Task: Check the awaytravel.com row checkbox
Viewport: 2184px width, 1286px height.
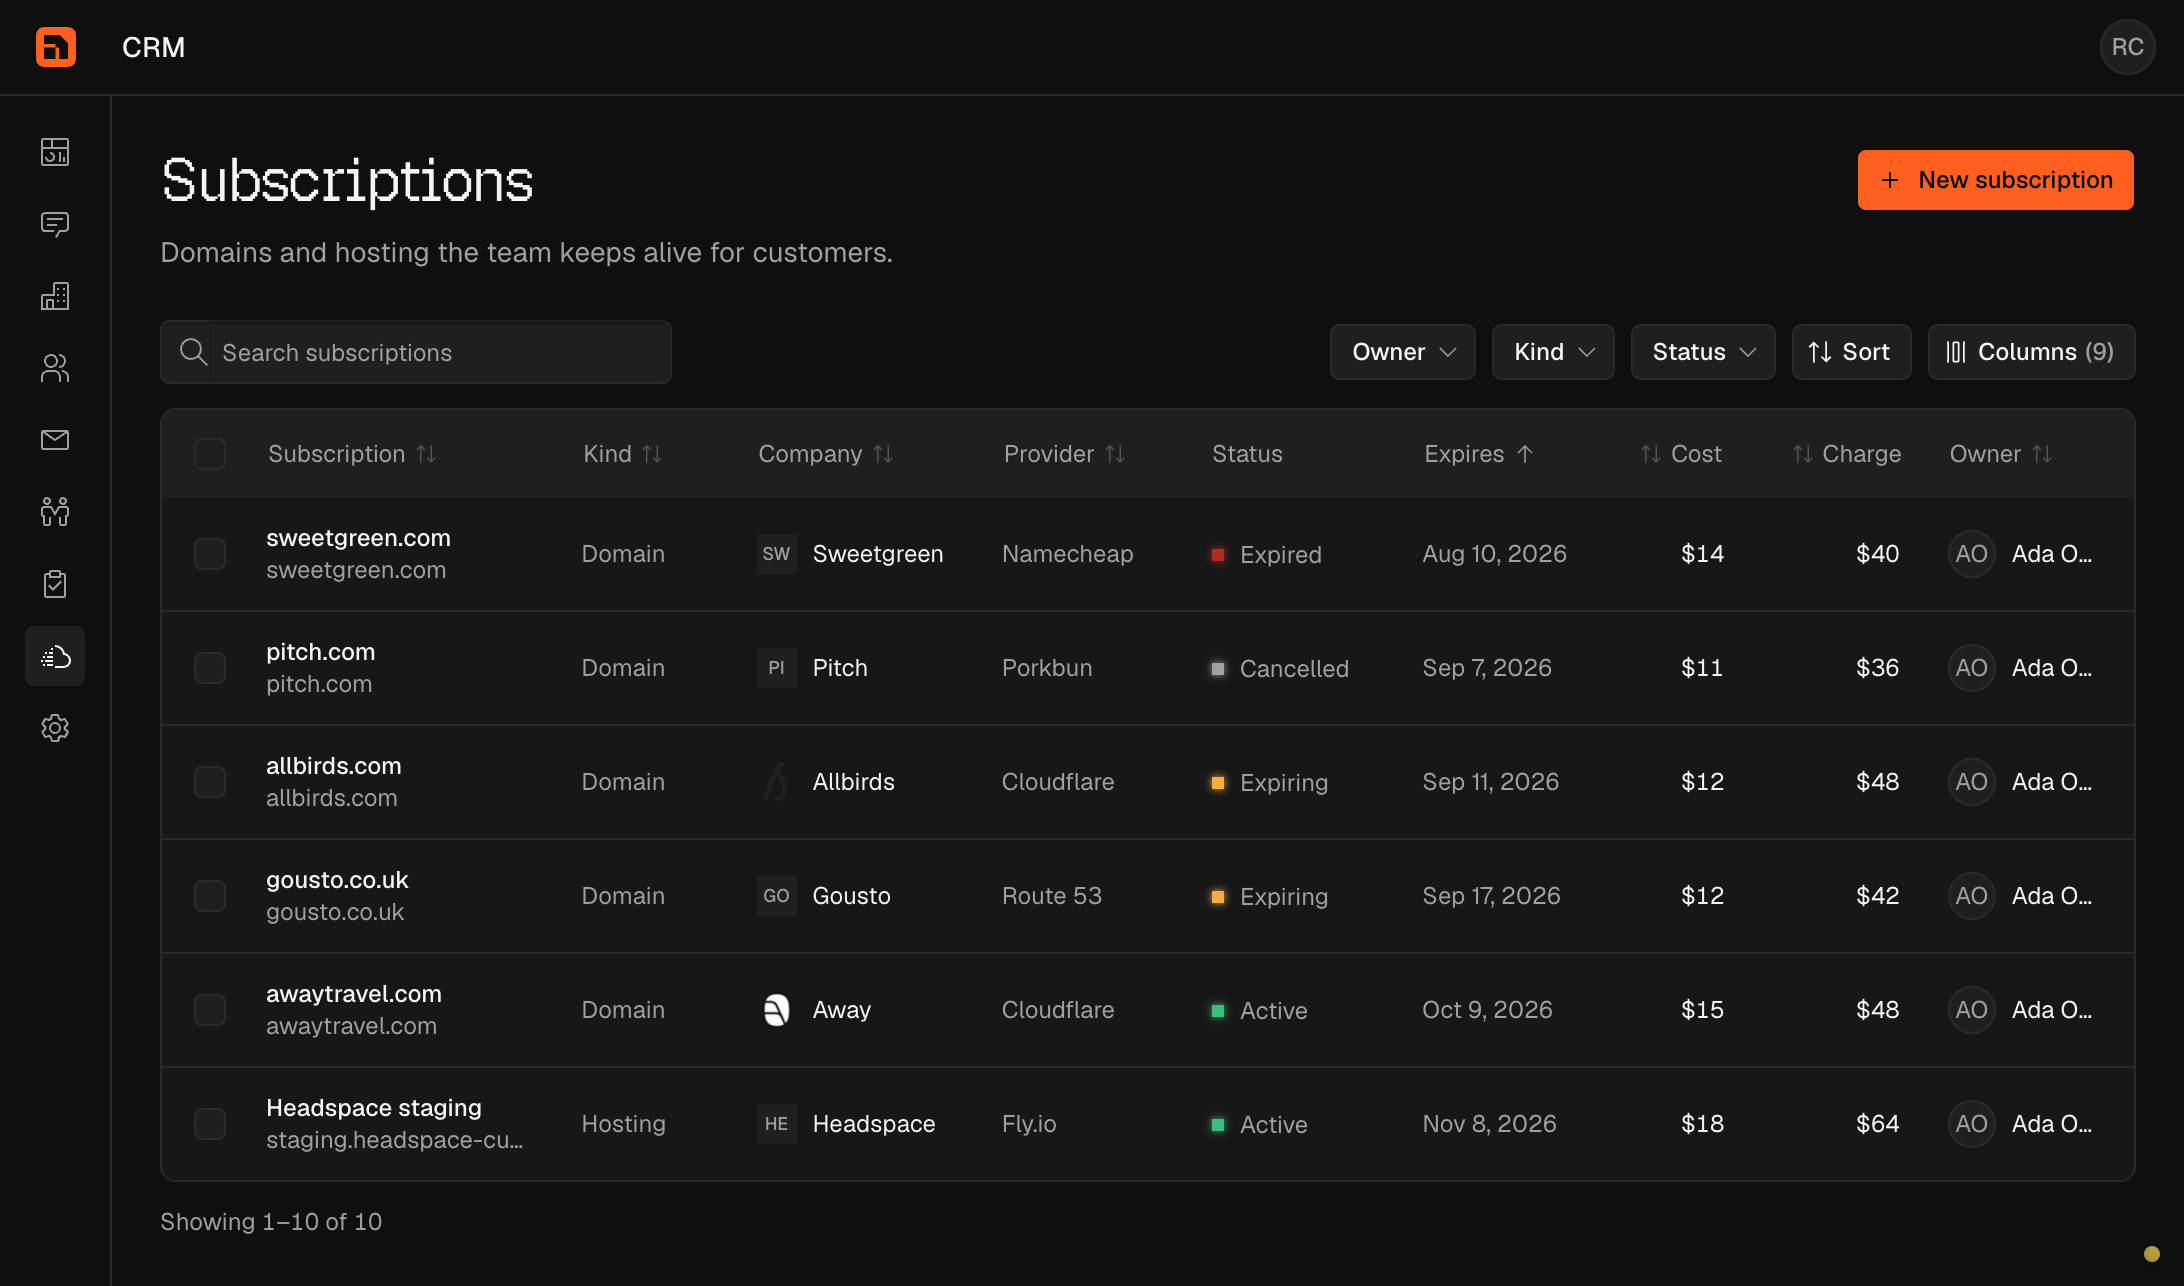Action: 210,1010
